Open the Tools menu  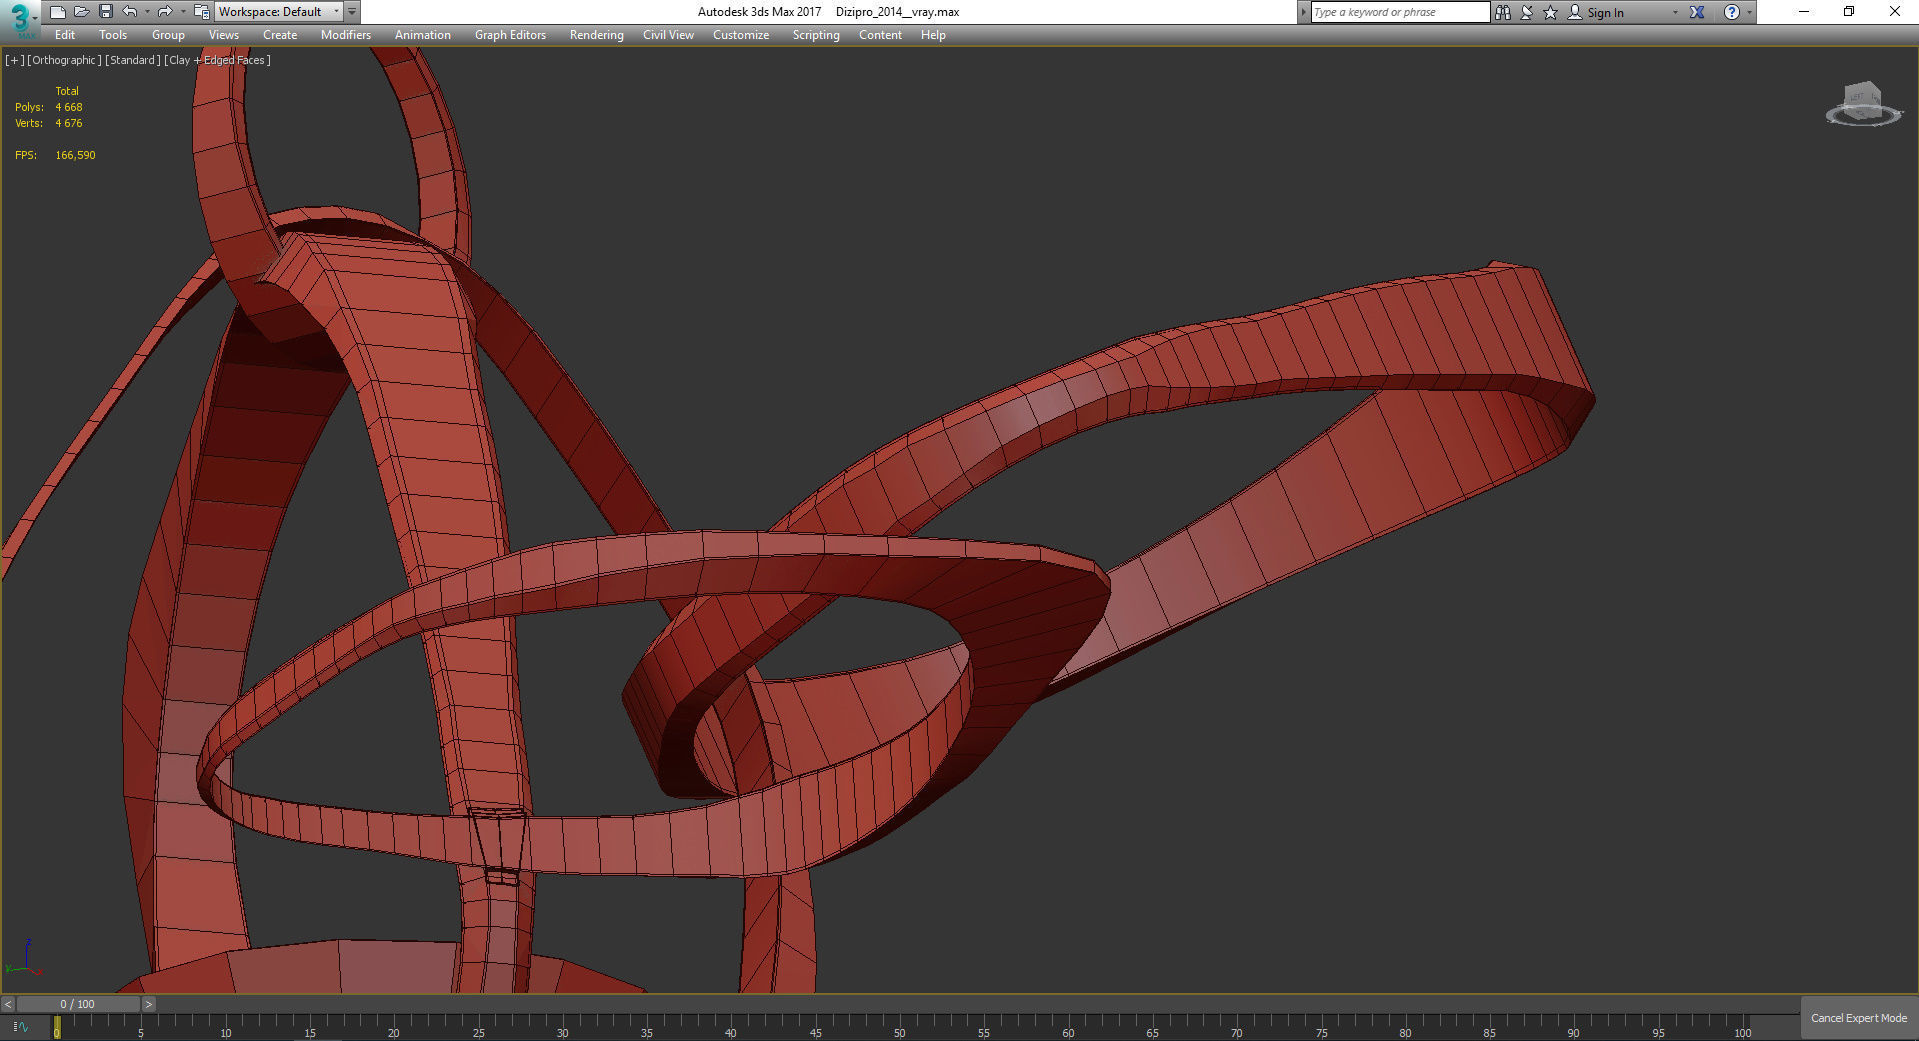[x=113, y=35]
